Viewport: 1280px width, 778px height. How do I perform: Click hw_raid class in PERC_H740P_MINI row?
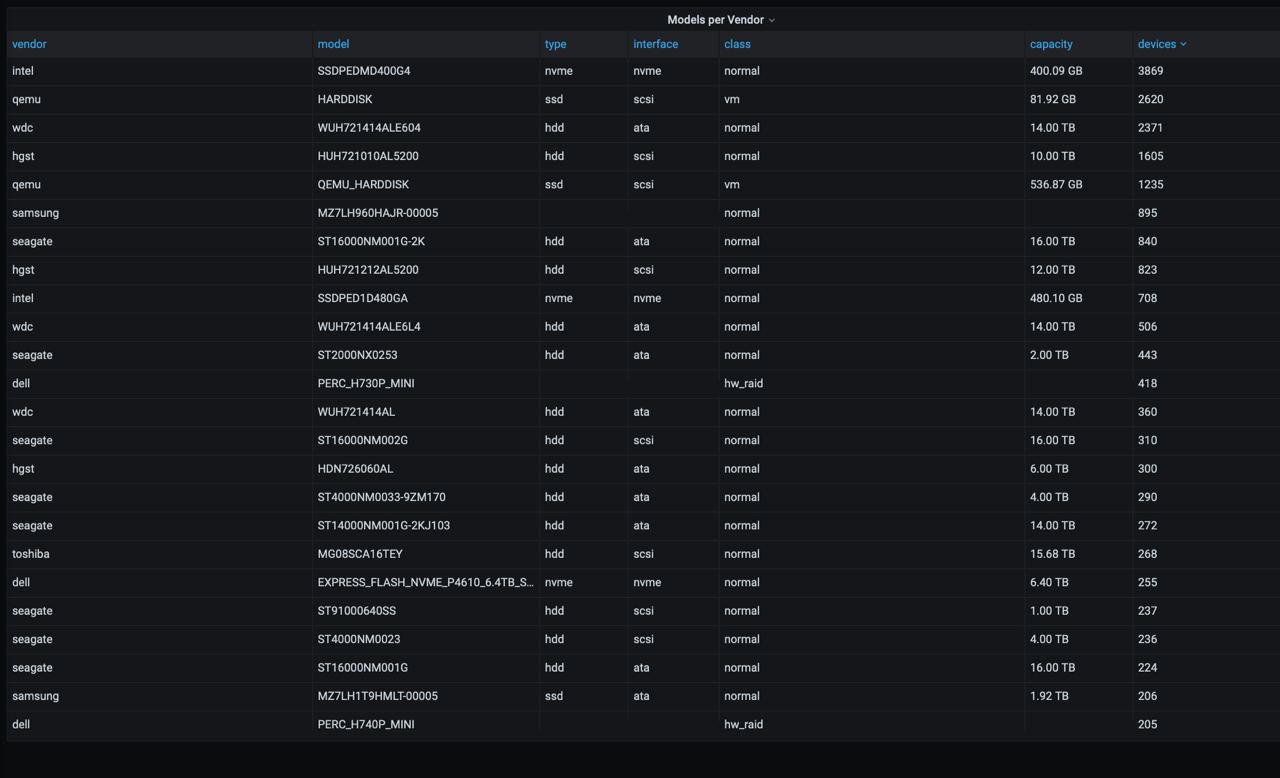point(743,724)
